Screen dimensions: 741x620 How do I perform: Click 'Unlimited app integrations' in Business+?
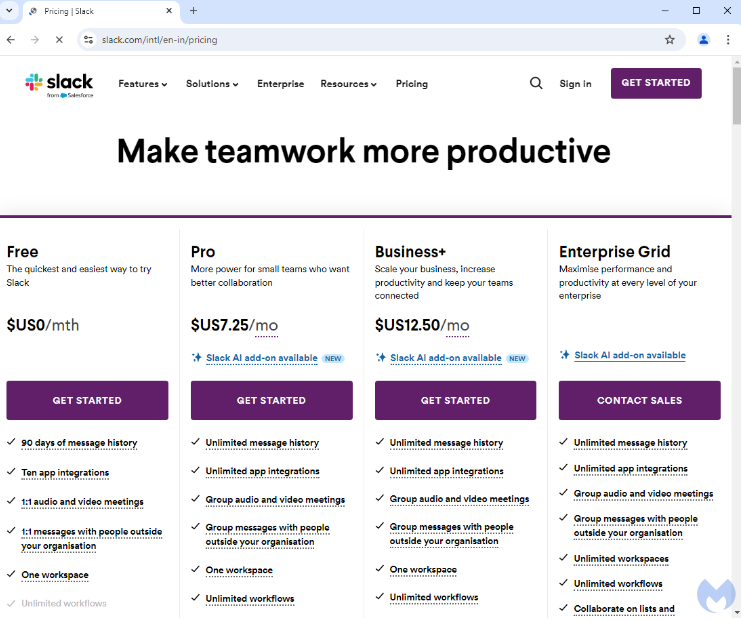coord(447,471)
